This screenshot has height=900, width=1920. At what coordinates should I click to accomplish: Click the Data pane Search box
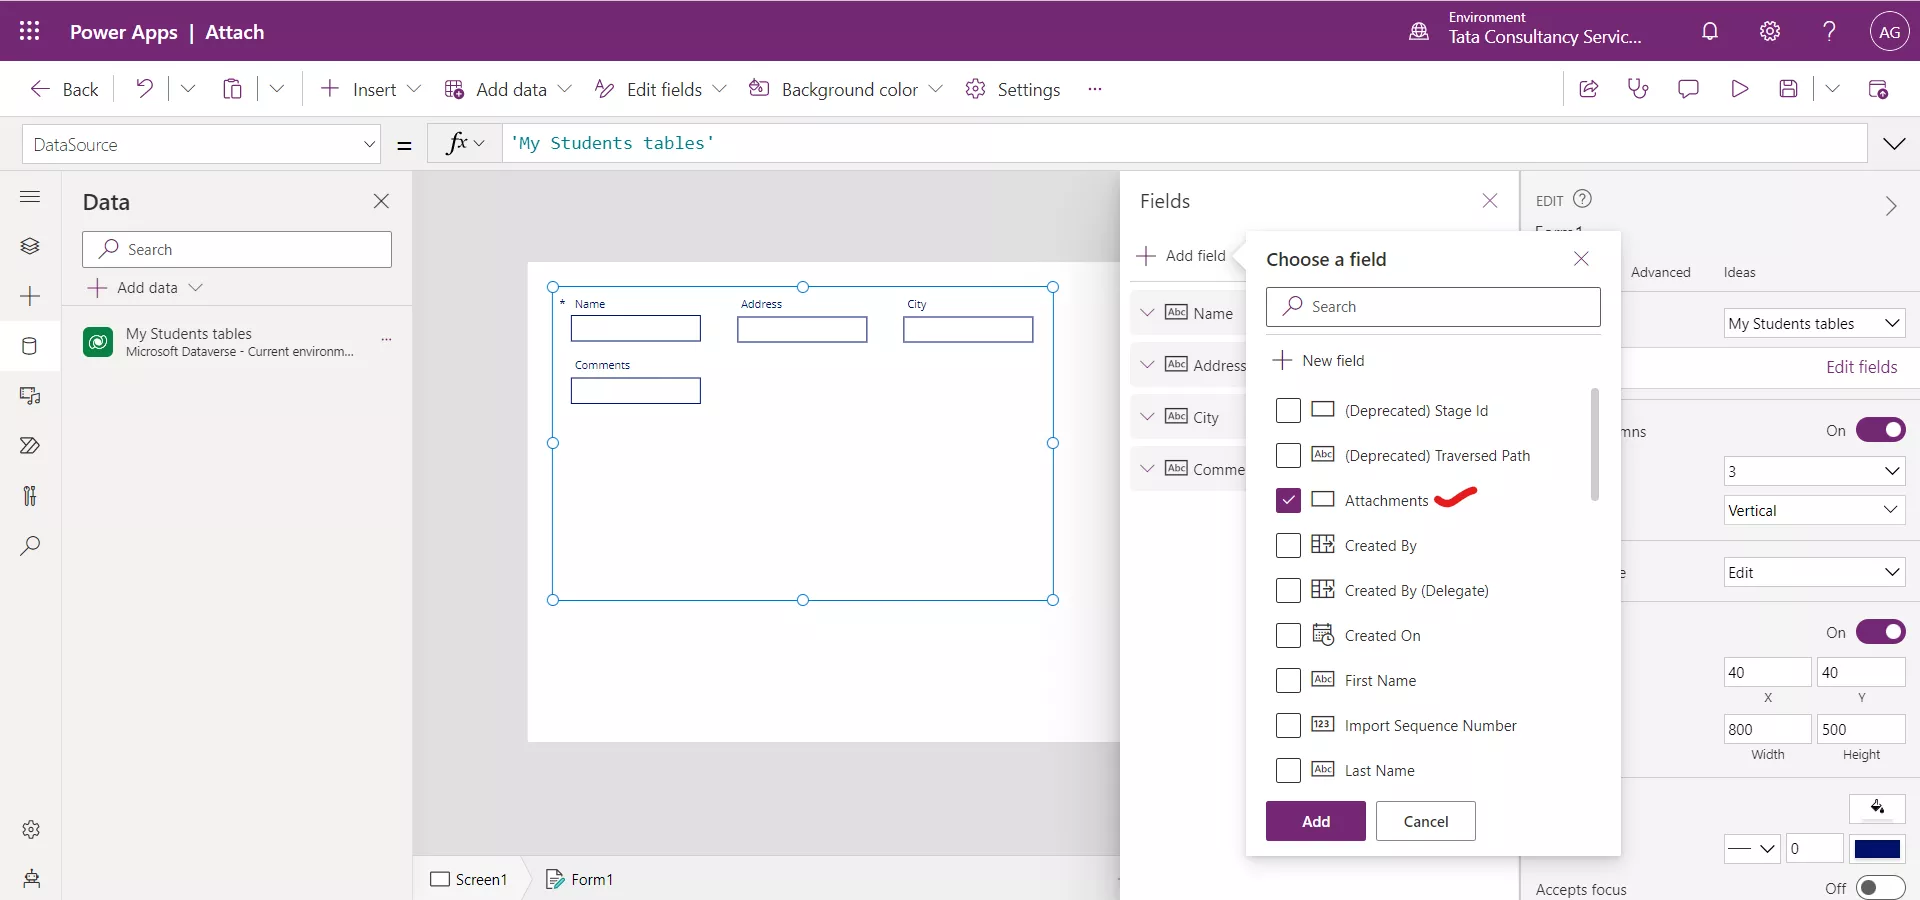tap(237, 249)
